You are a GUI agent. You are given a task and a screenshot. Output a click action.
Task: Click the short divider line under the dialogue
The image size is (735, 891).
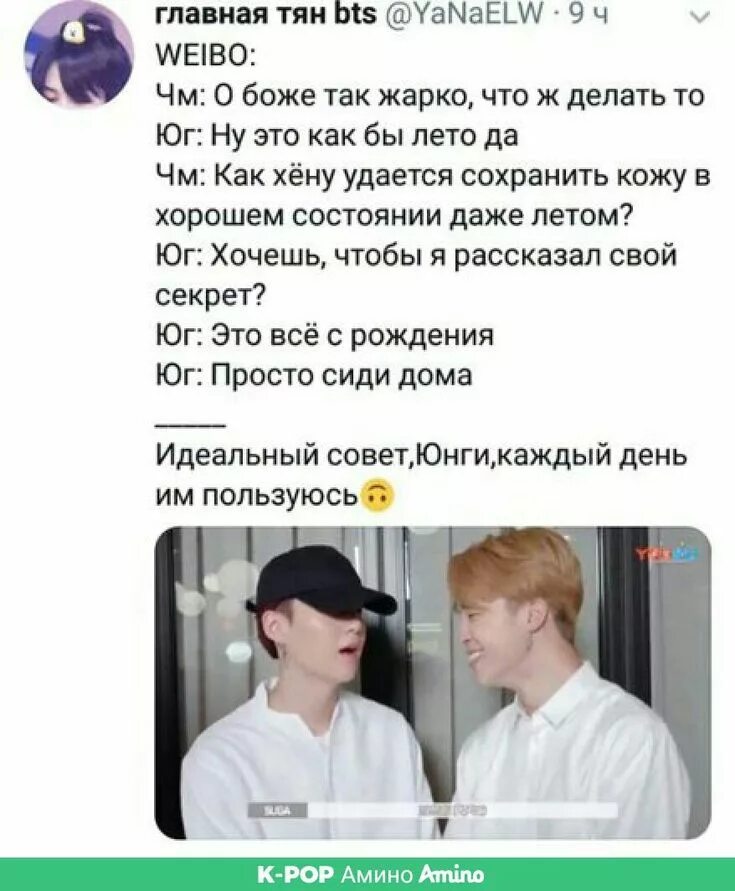click(x=190, y=424)
